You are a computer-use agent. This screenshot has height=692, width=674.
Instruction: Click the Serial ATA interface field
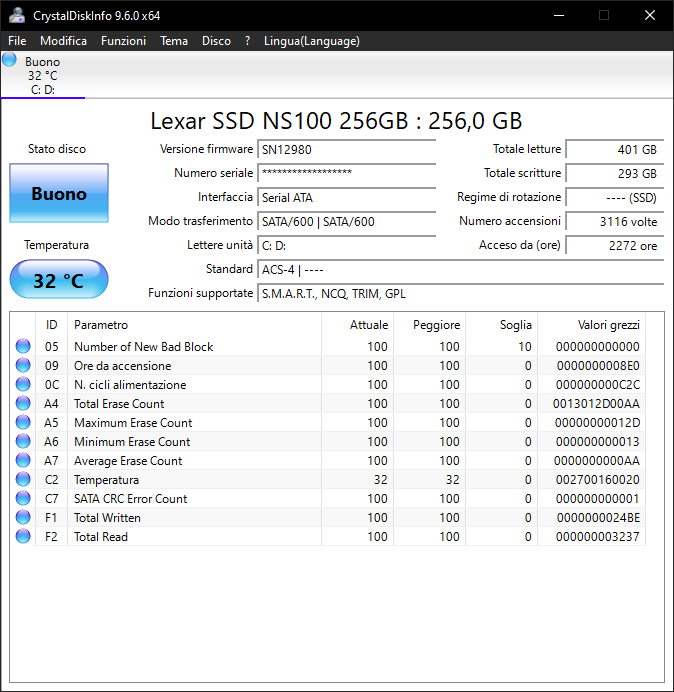click(x=346, y=197)
